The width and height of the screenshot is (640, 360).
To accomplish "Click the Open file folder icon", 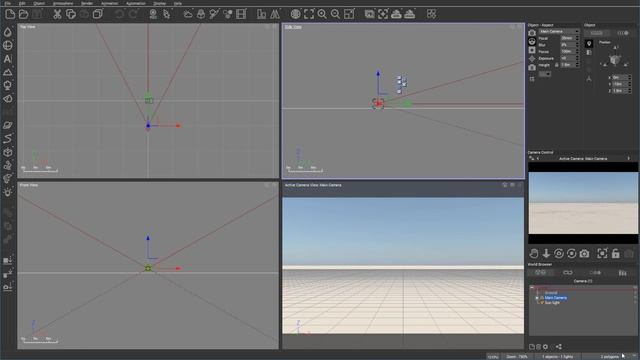I will click(x=24, y=14).
